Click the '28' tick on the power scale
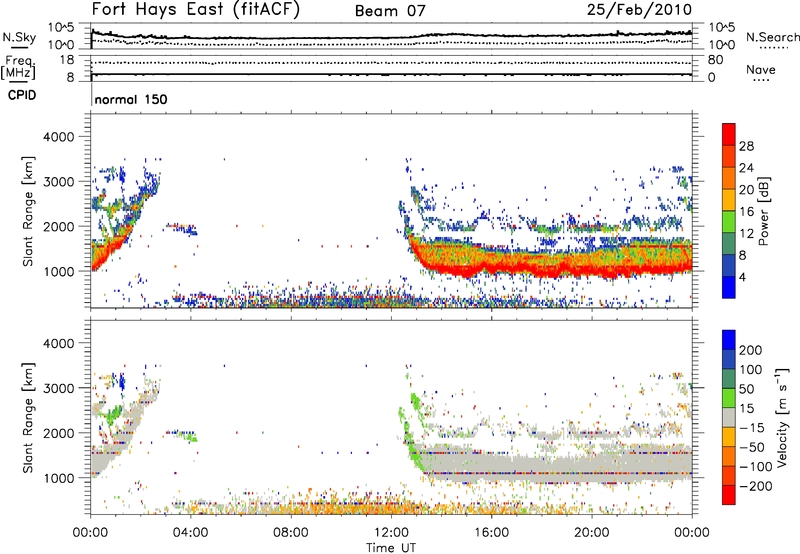The height and width of the screenshot is (554, 800). [746, 146]
